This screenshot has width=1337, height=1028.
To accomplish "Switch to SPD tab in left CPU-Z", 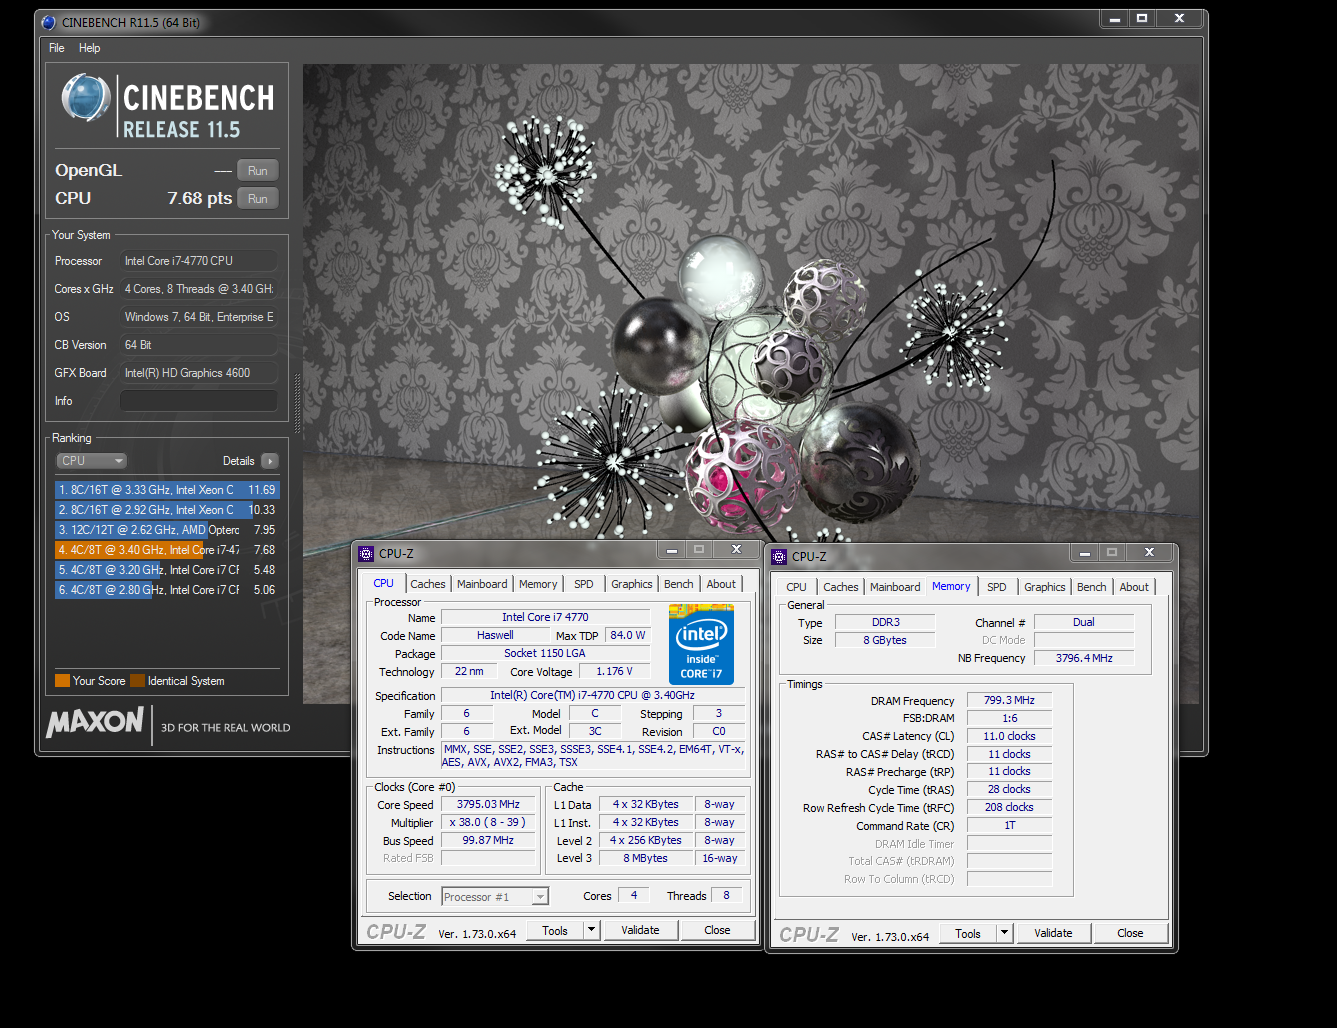I will pos(584,584).
